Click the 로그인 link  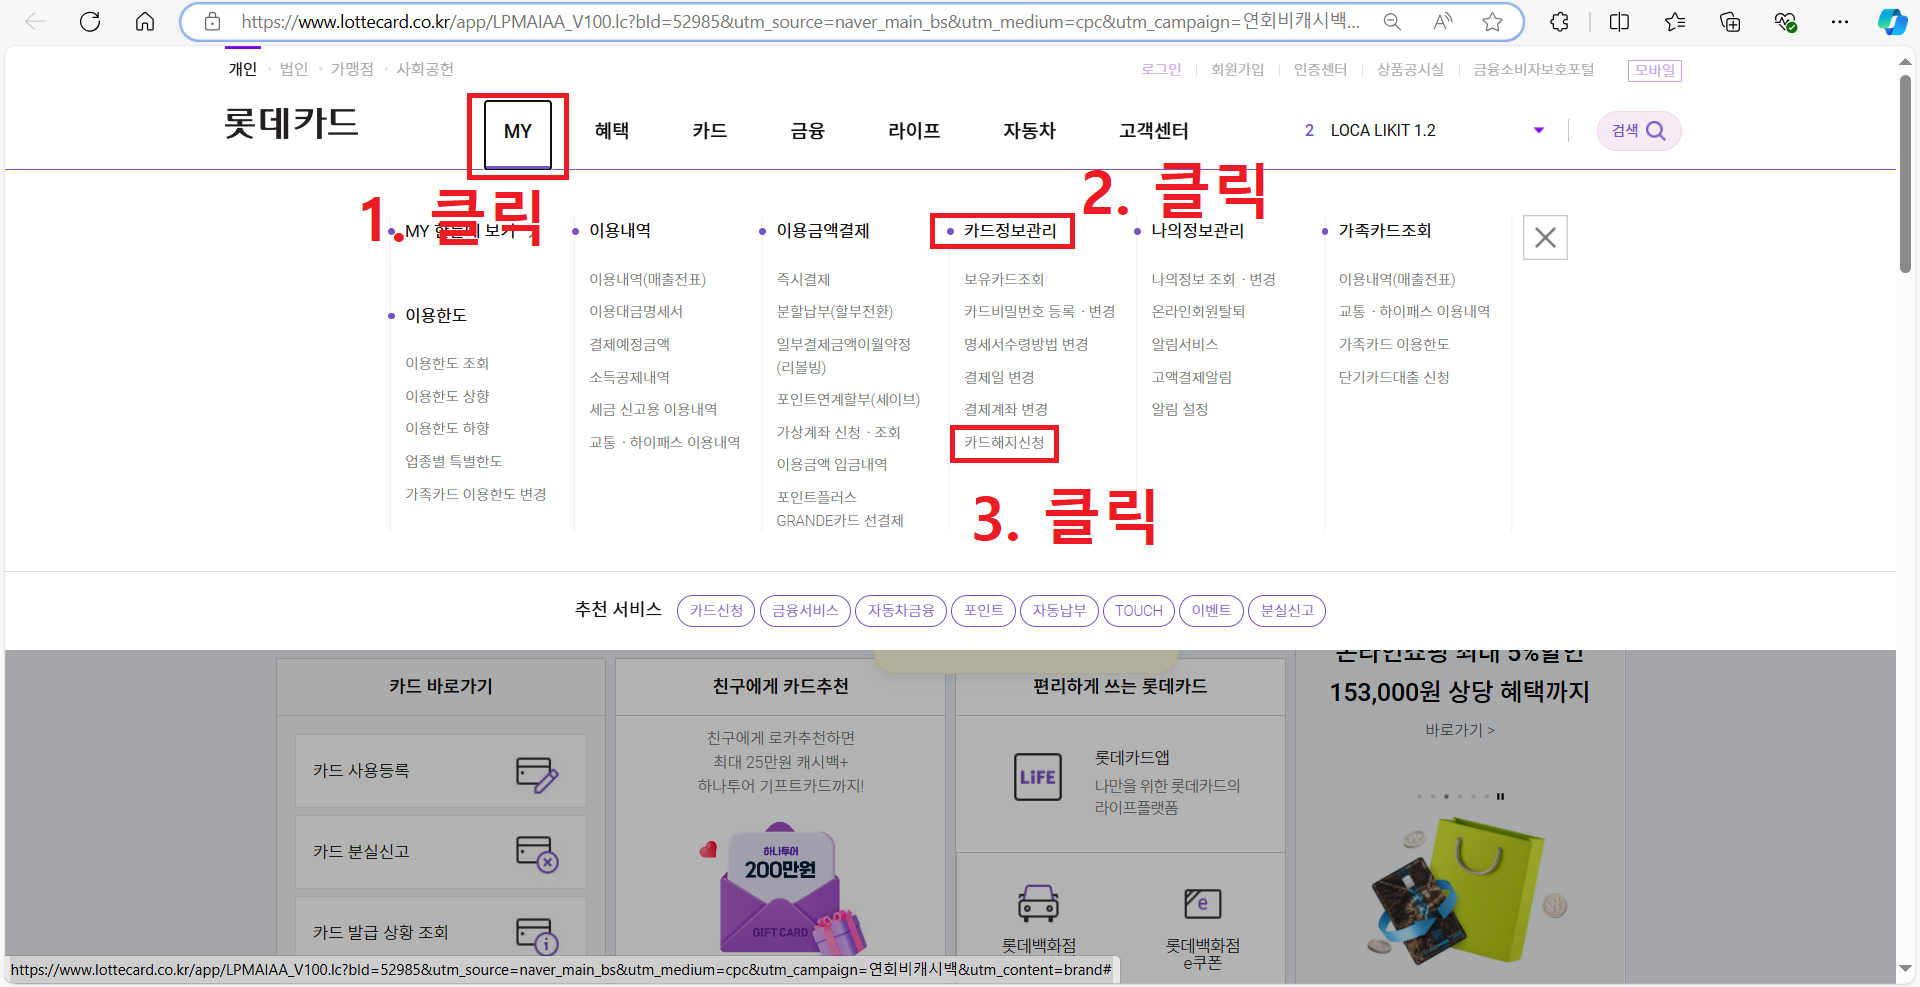click(x=1161, y=69)
